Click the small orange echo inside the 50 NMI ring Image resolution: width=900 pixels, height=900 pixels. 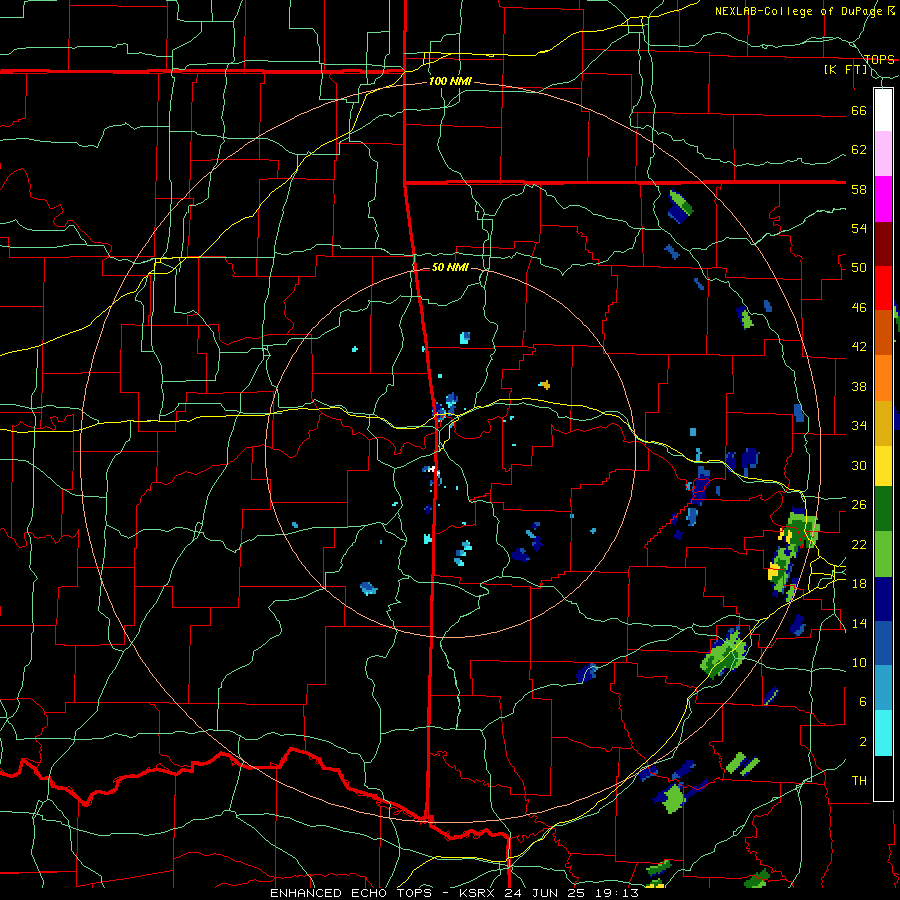pyautogui.click(x=545, y=385)
